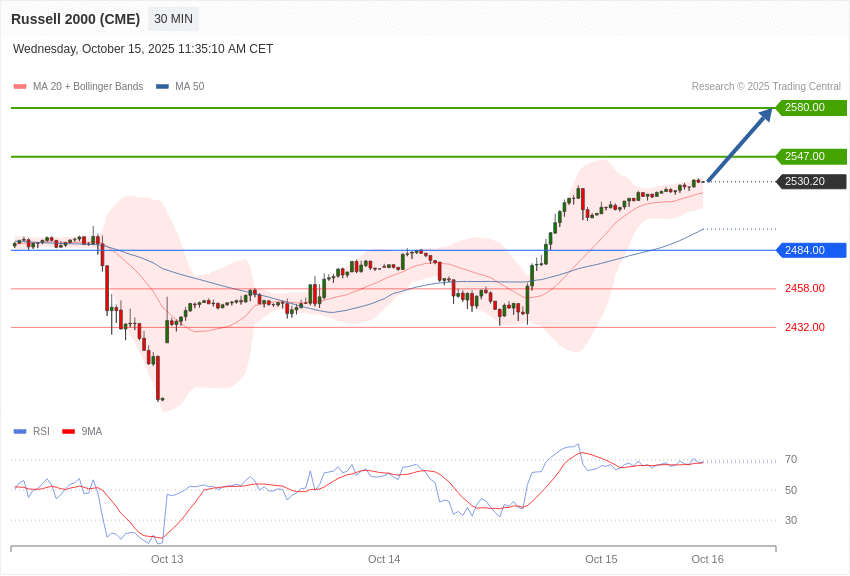Click the red 2458.00 support level label

(x=804, y=288)
